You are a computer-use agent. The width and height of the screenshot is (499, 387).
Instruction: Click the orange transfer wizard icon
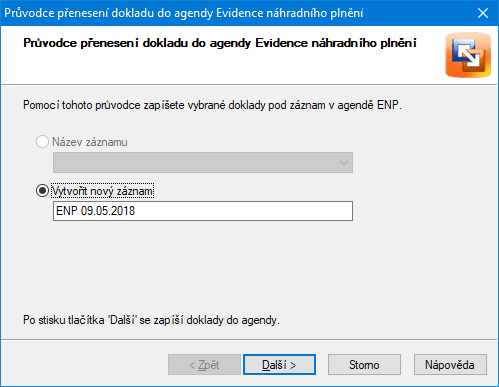click(x=468, y=55)
